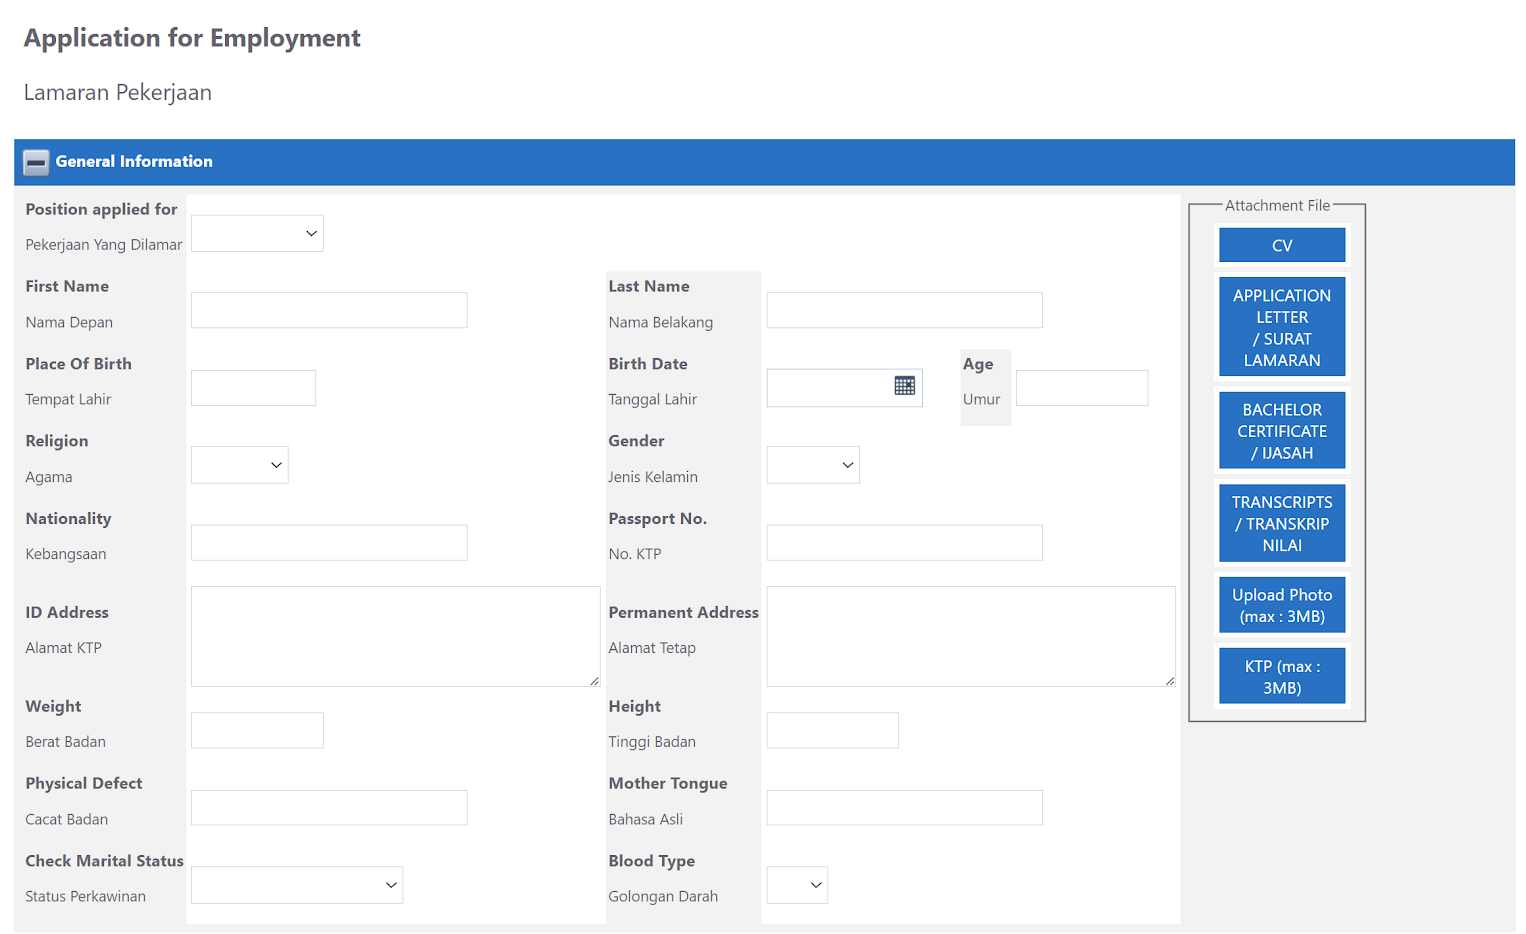Screen dimensions: 1526x934
Task: Click into the Last Name field
Action: 904,310
